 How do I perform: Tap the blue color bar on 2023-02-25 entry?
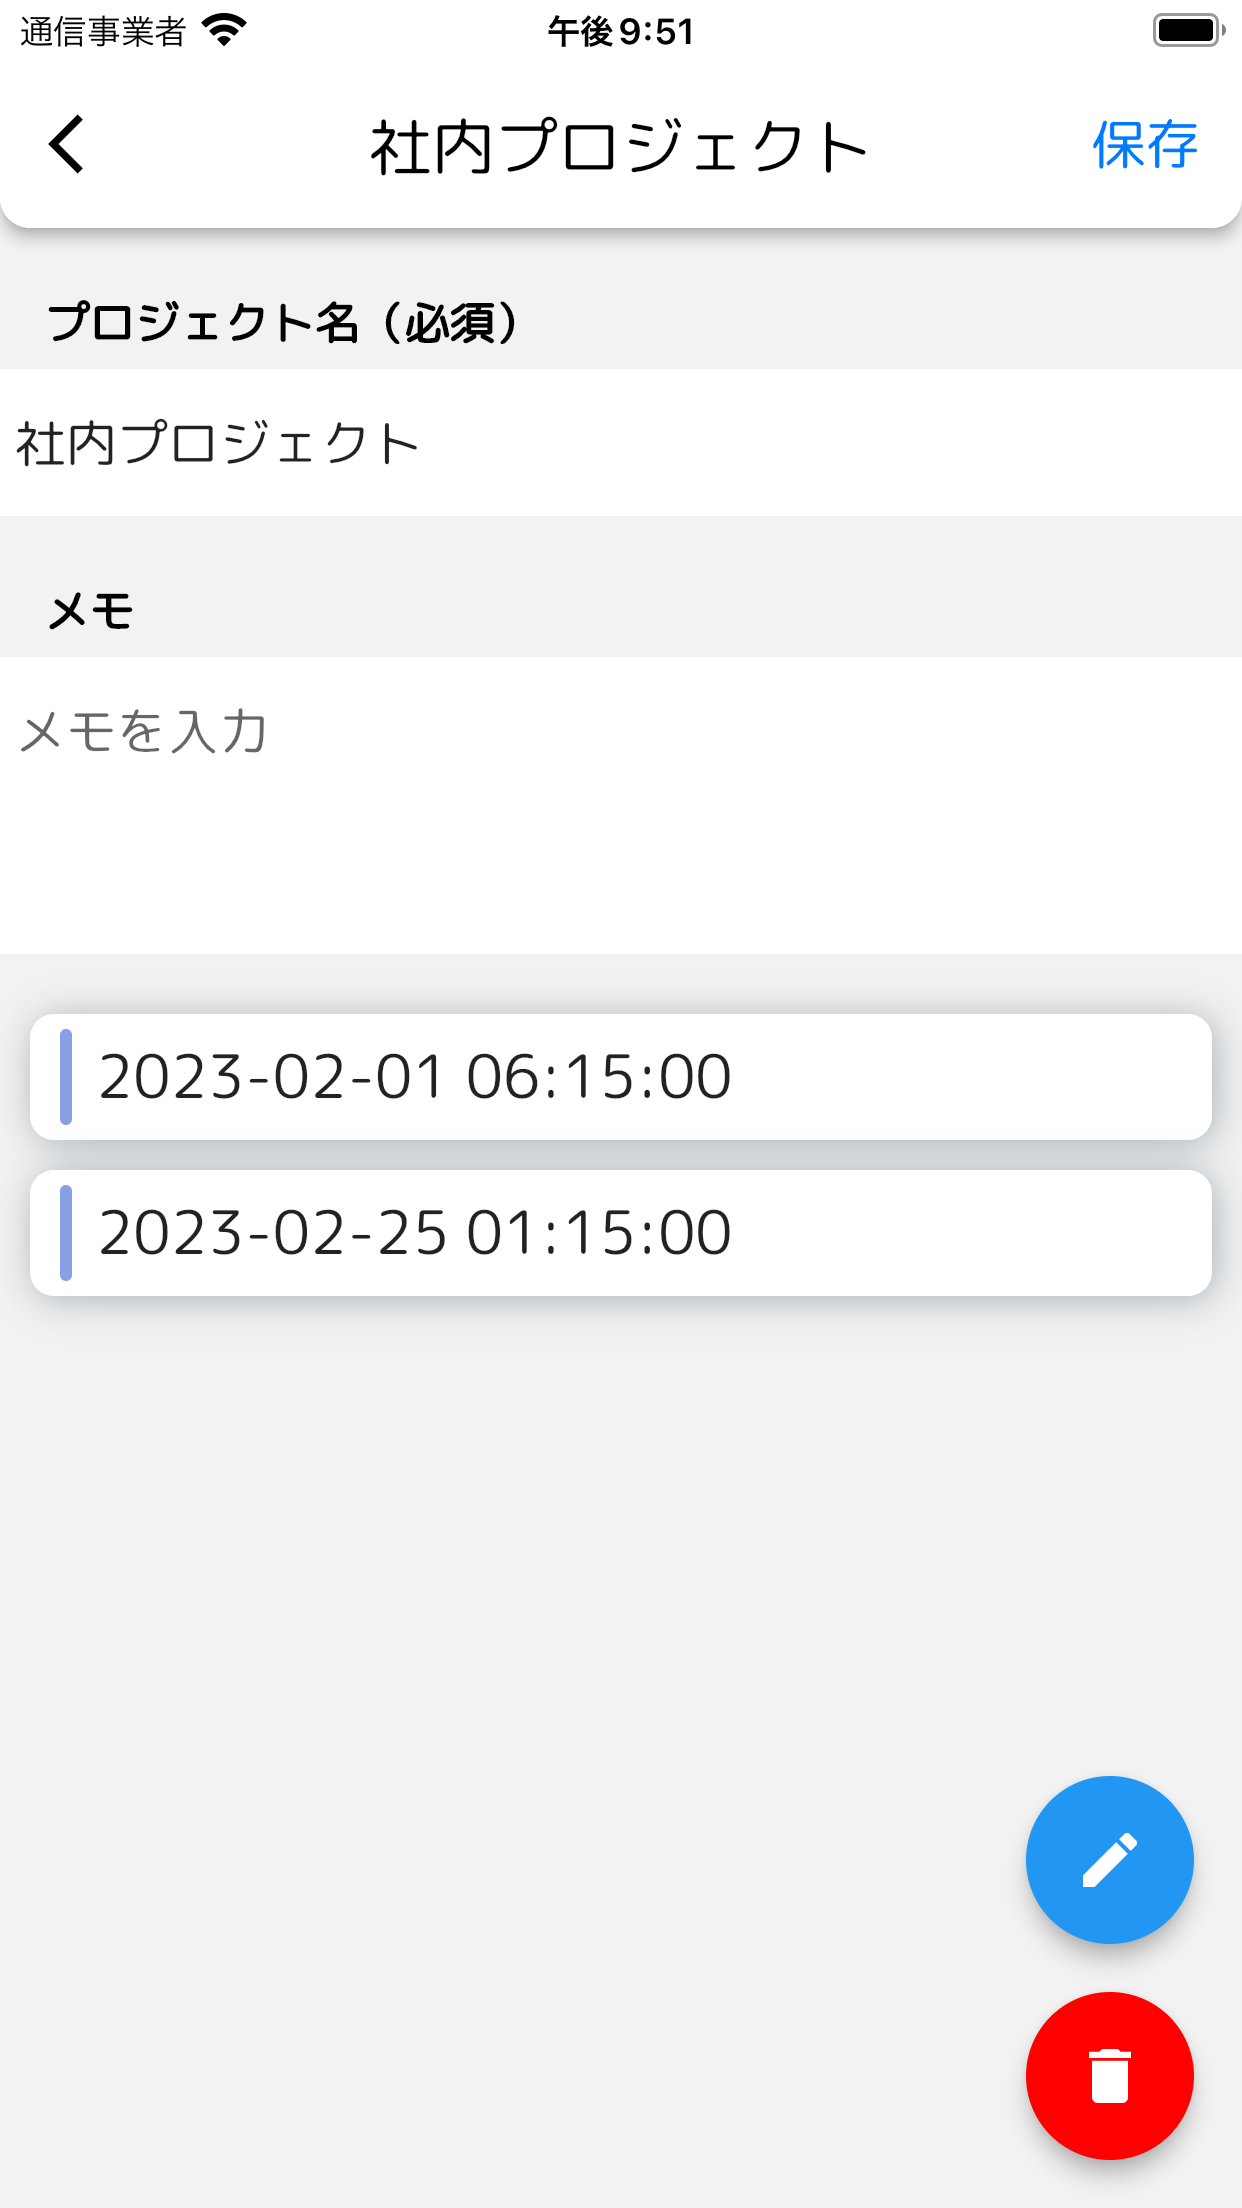coord(66,1233)
